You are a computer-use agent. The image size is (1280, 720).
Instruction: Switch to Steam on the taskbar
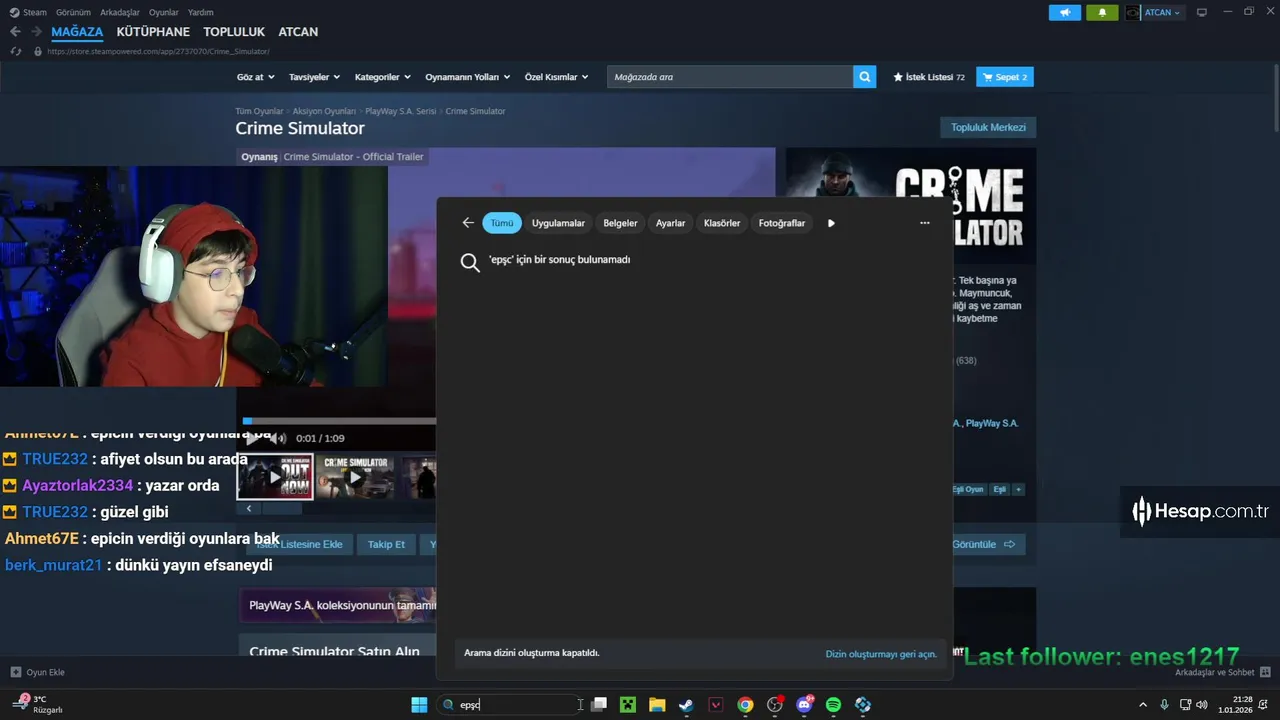[686, 705]
